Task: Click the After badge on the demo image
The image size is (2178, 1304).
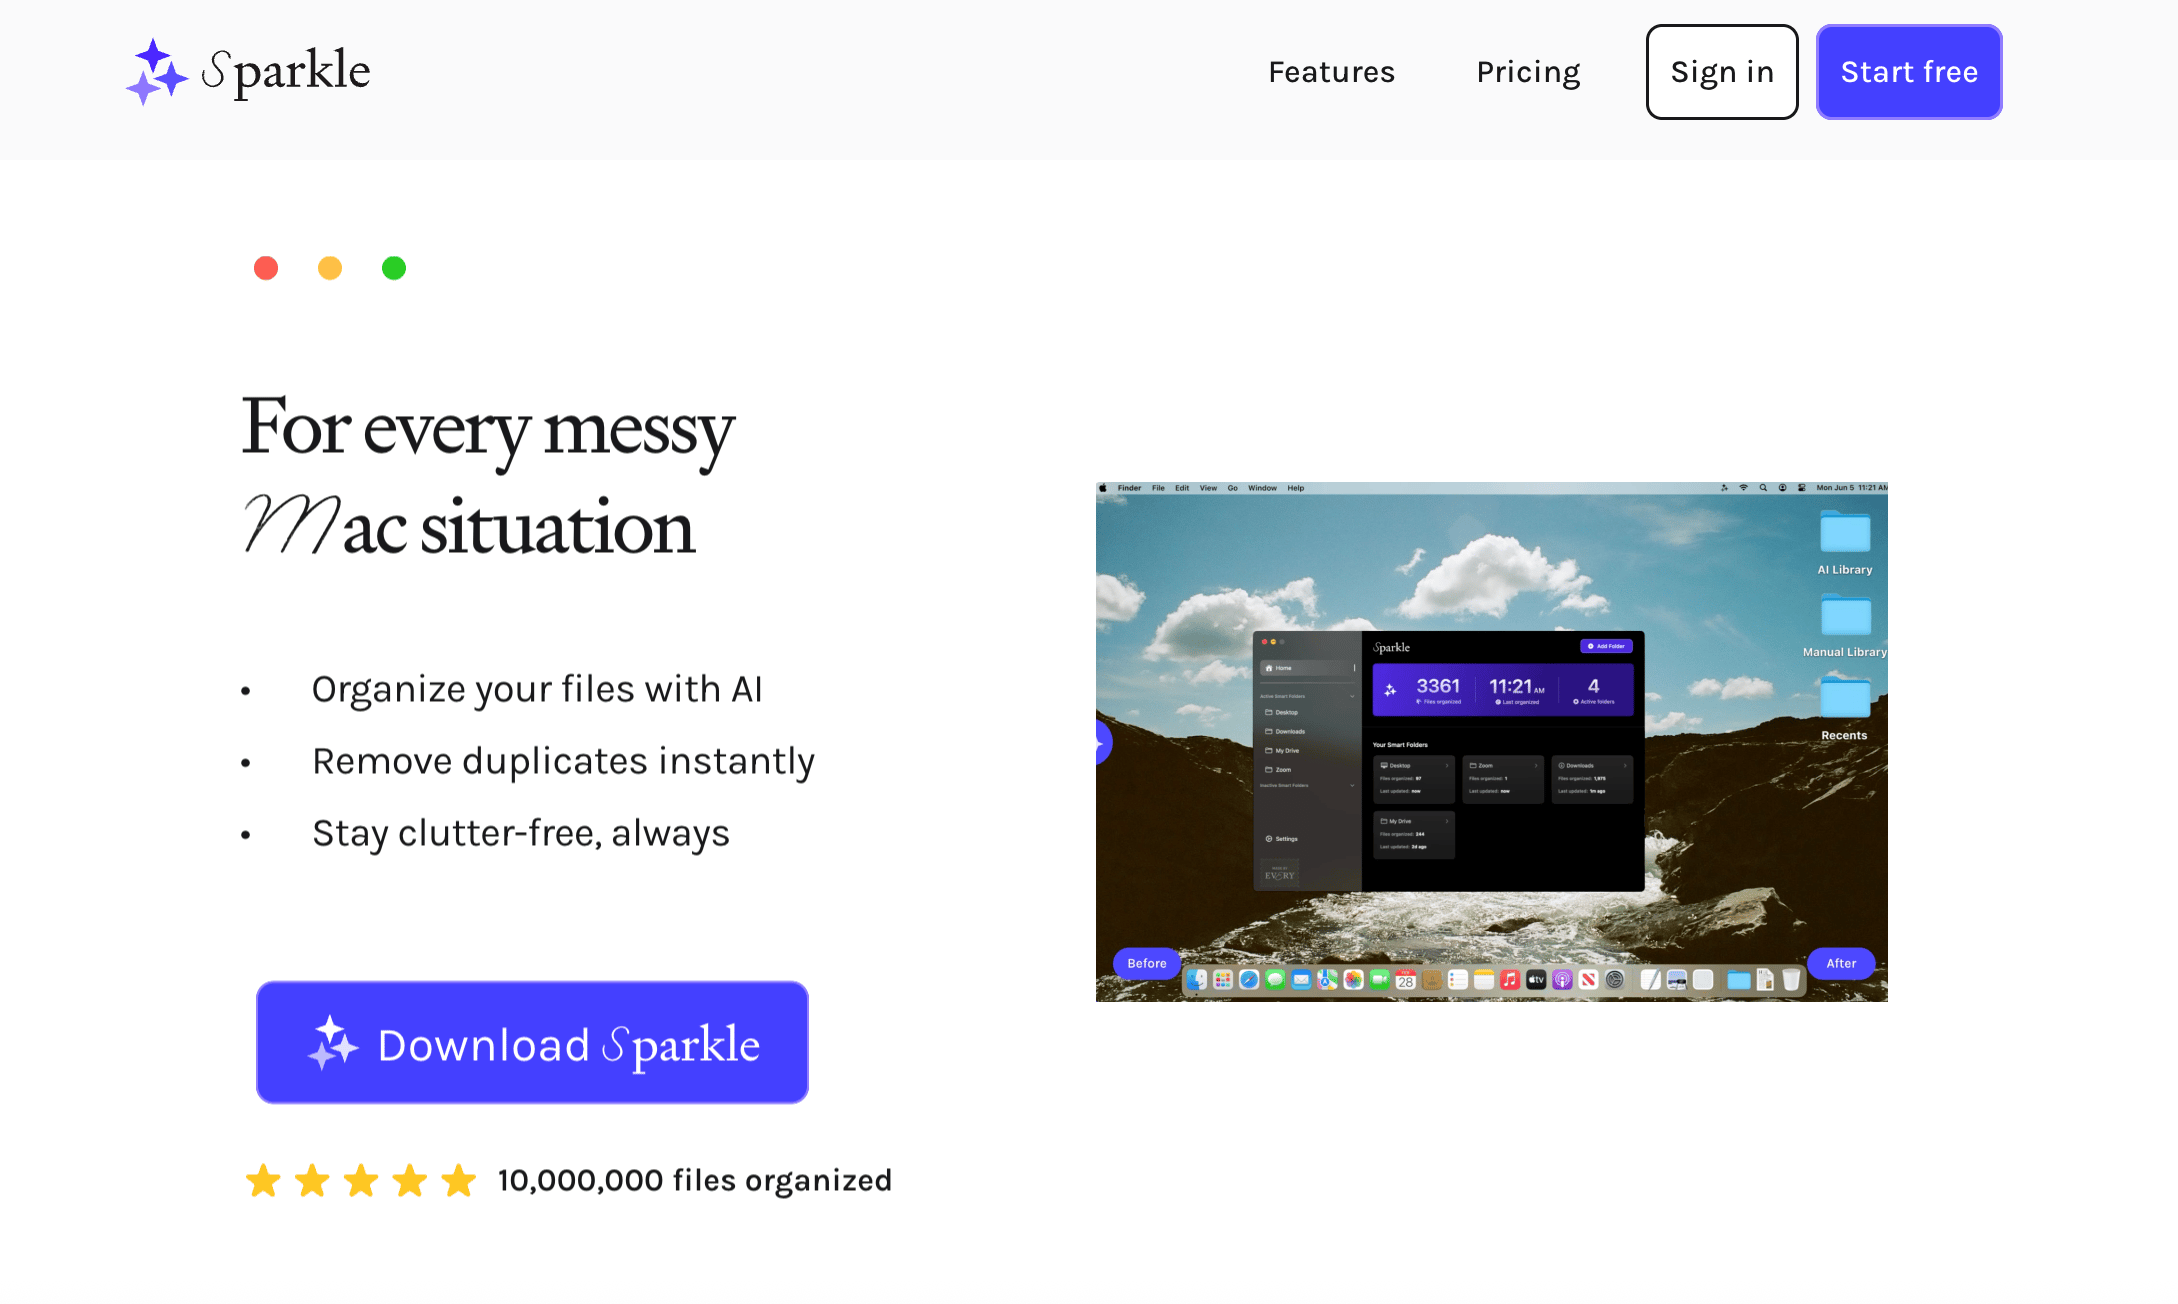Action: [1841, 963]
